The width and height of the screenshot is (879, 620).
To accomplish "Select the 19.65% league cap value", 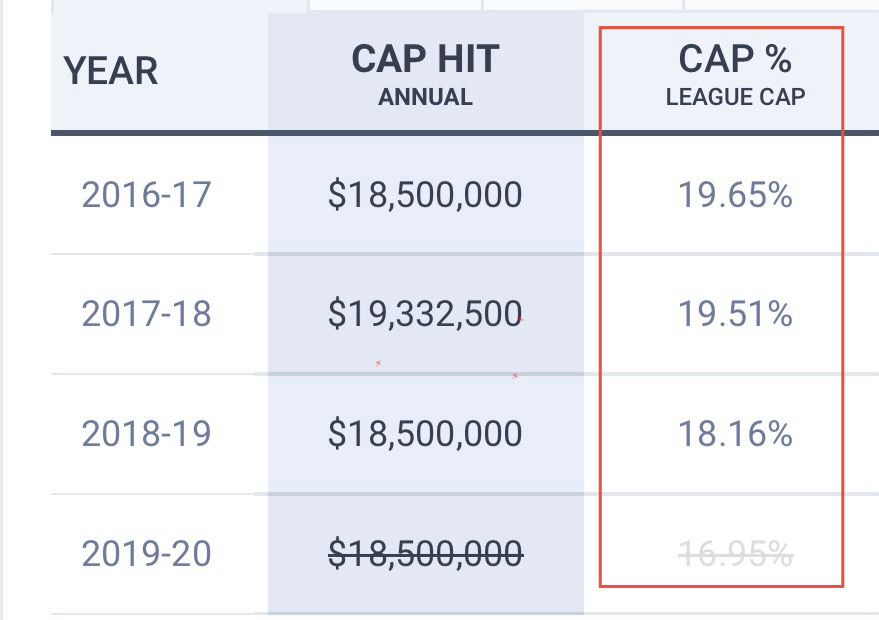I will tap(735, 194).
